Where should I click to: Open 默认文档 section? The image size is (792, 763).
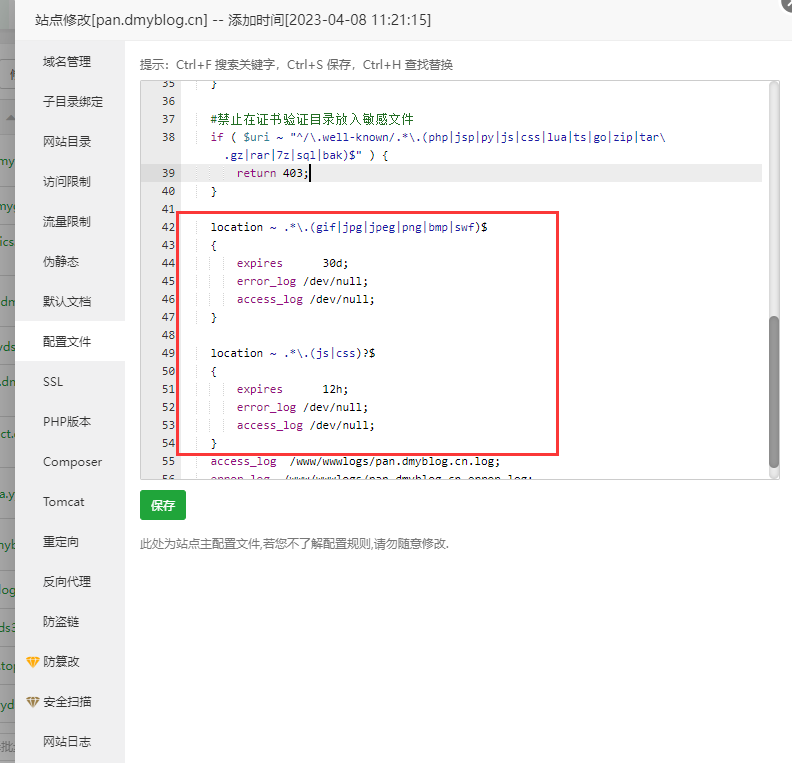point(67,301)
